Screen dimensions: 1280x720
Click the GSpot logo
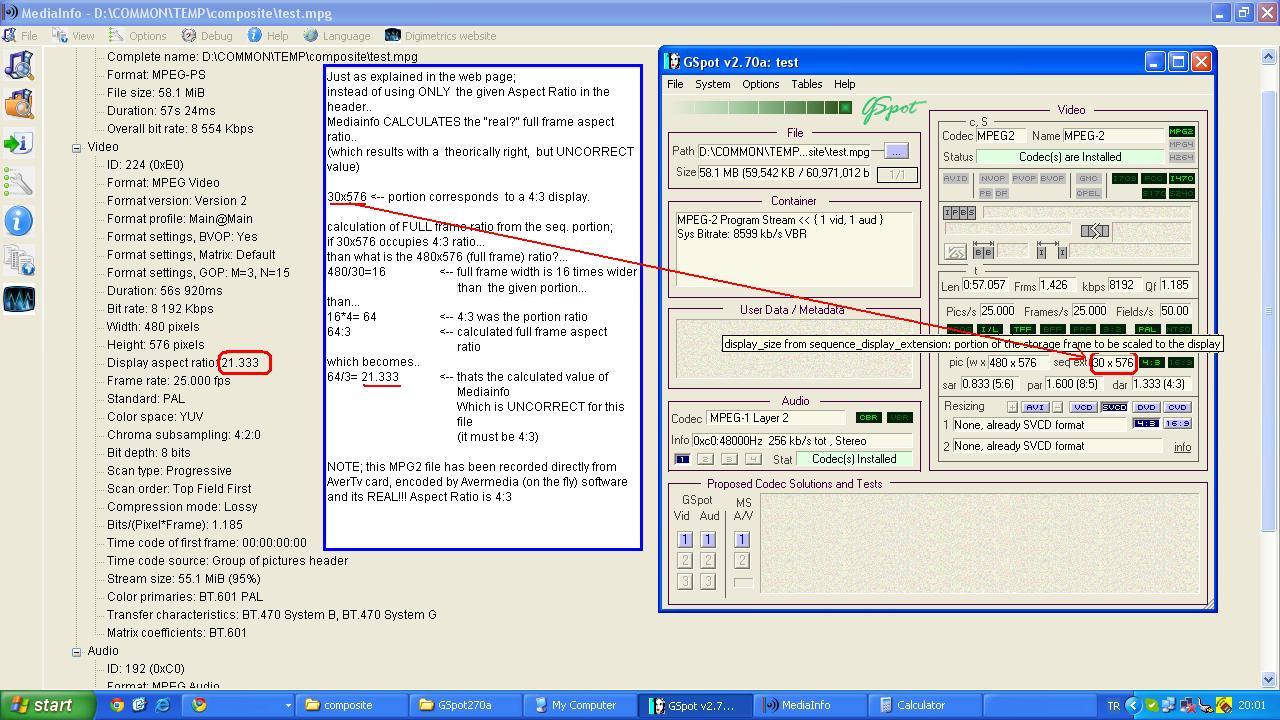(893, 109)
